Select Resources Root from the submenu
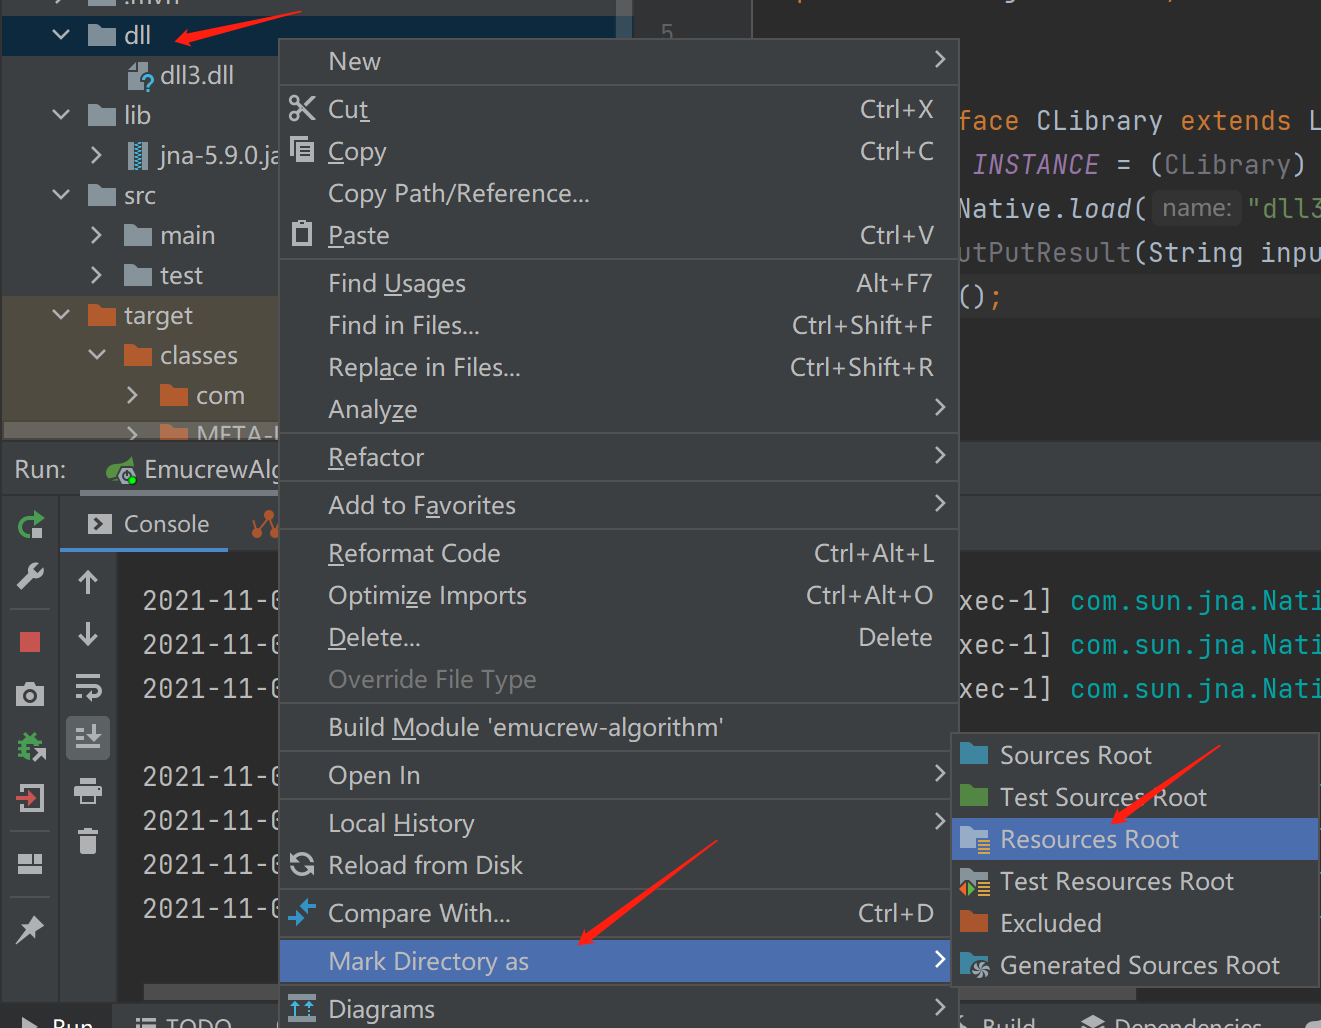Image resolution: width=1321 pixels, height=1028 pixels. click(x=1089, y=839)
